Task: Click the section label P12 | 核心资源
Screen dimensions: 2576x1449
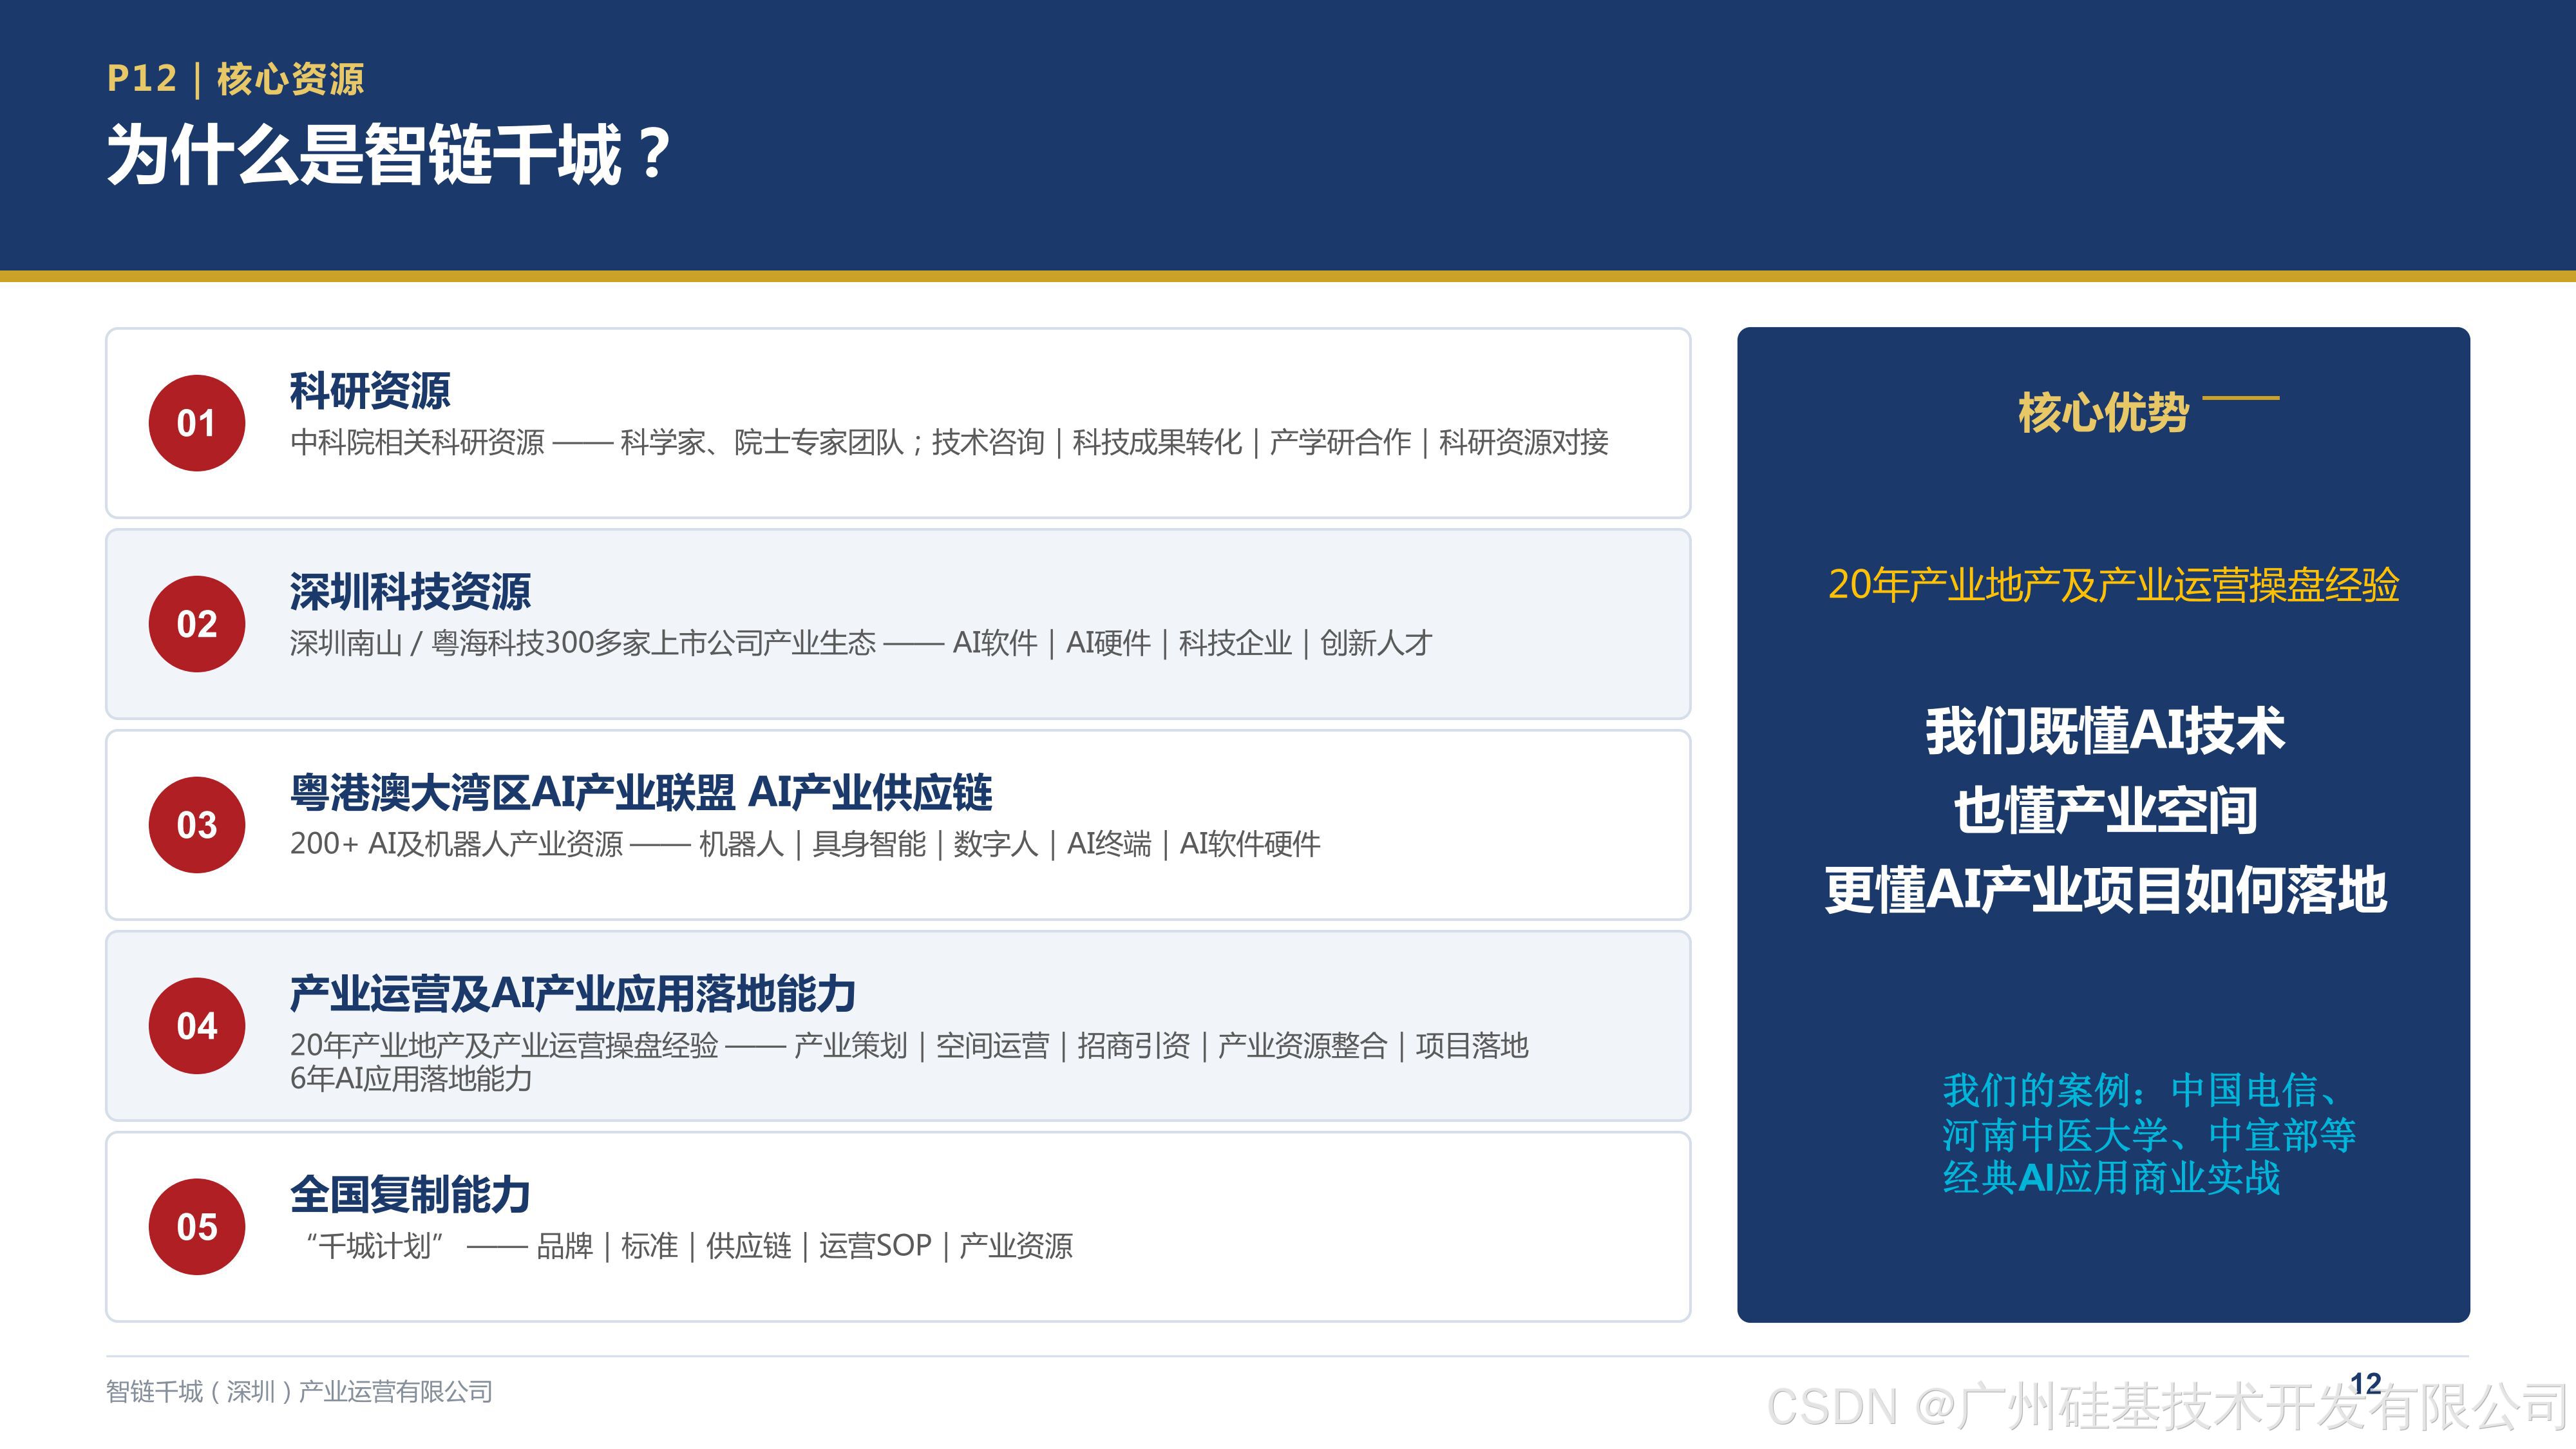Action: [x=235, y=78]
